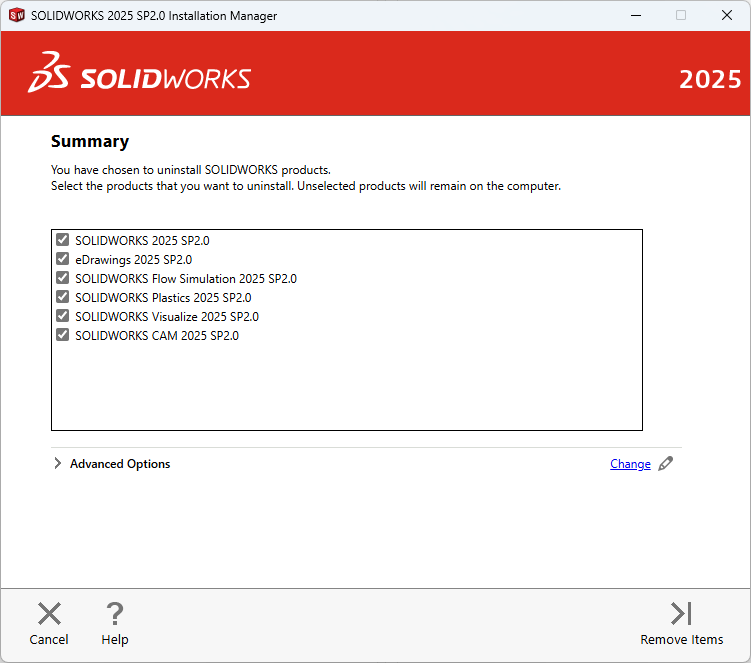This screenshot has width=751, height=663.
Task: Close the Installation Manager window
Action: [x=727, y=15]
